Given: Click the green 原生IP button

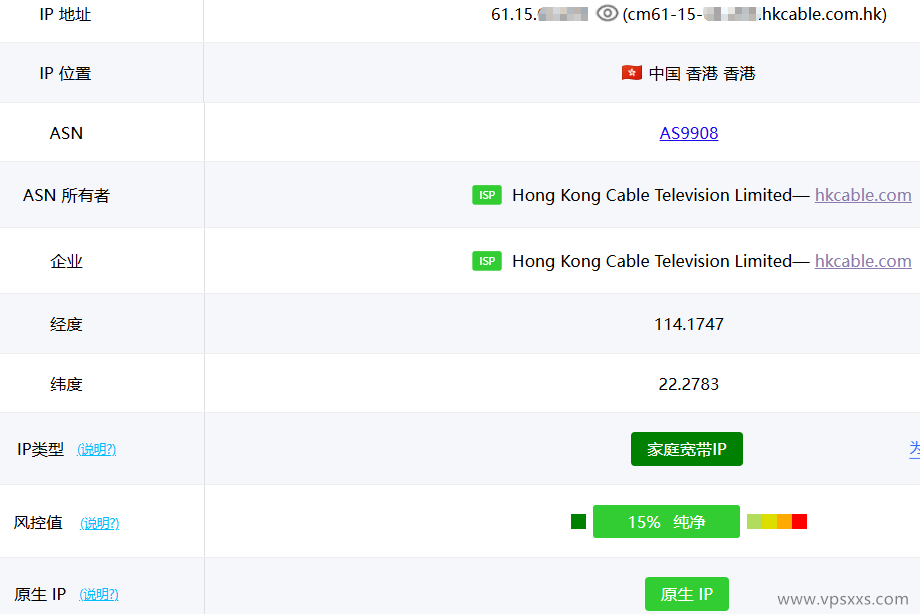Looking at the screenshot, I should [687, 593].
